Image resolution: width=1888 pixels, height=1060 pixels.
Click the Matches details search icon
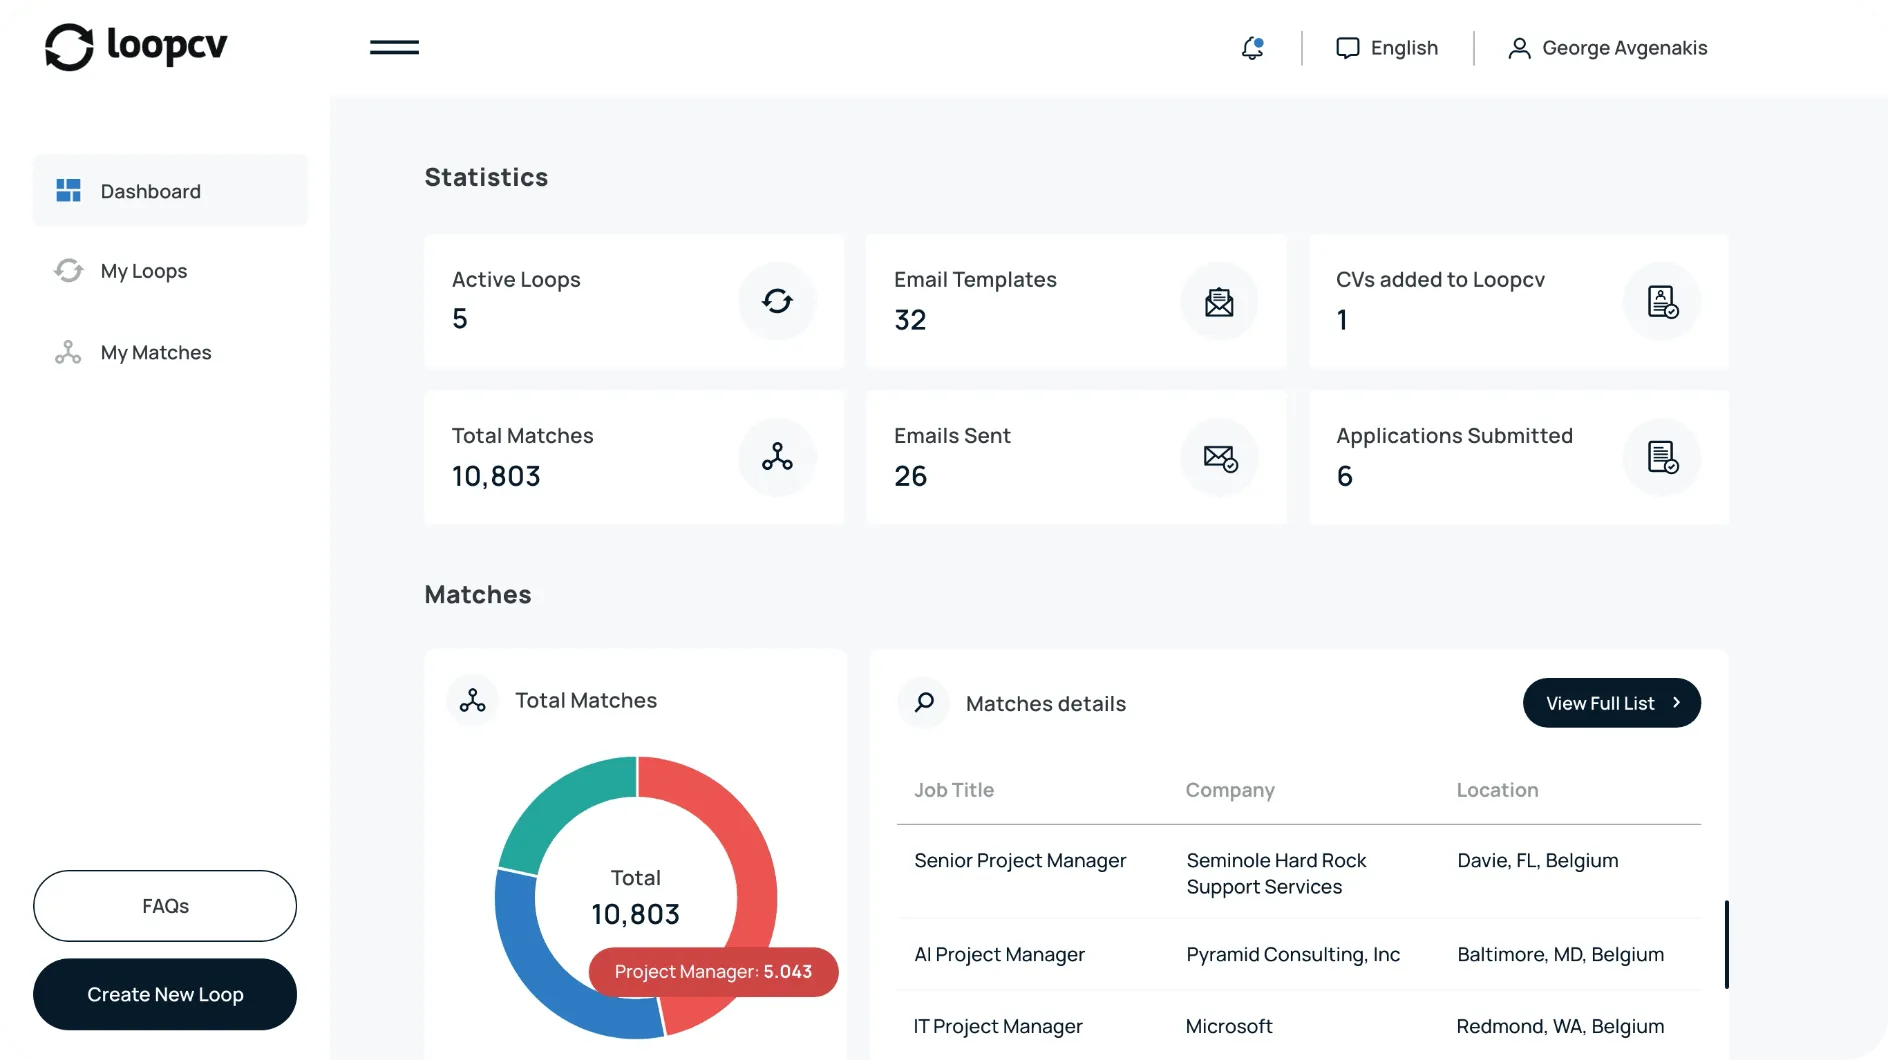pyautogui.click(x=924, y=703)
